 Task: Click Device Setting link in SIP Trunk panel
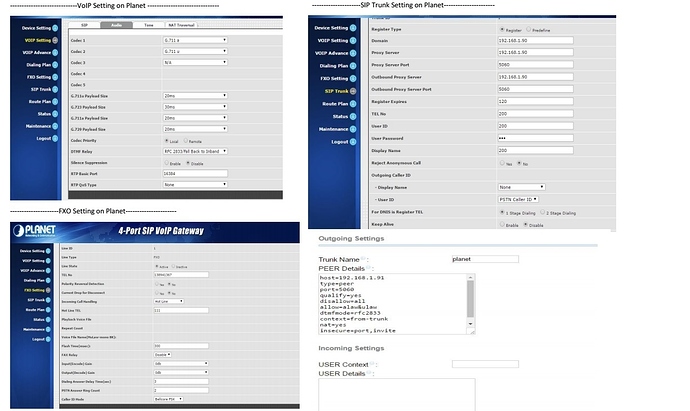pyautogui.click(x=331, y=28)
